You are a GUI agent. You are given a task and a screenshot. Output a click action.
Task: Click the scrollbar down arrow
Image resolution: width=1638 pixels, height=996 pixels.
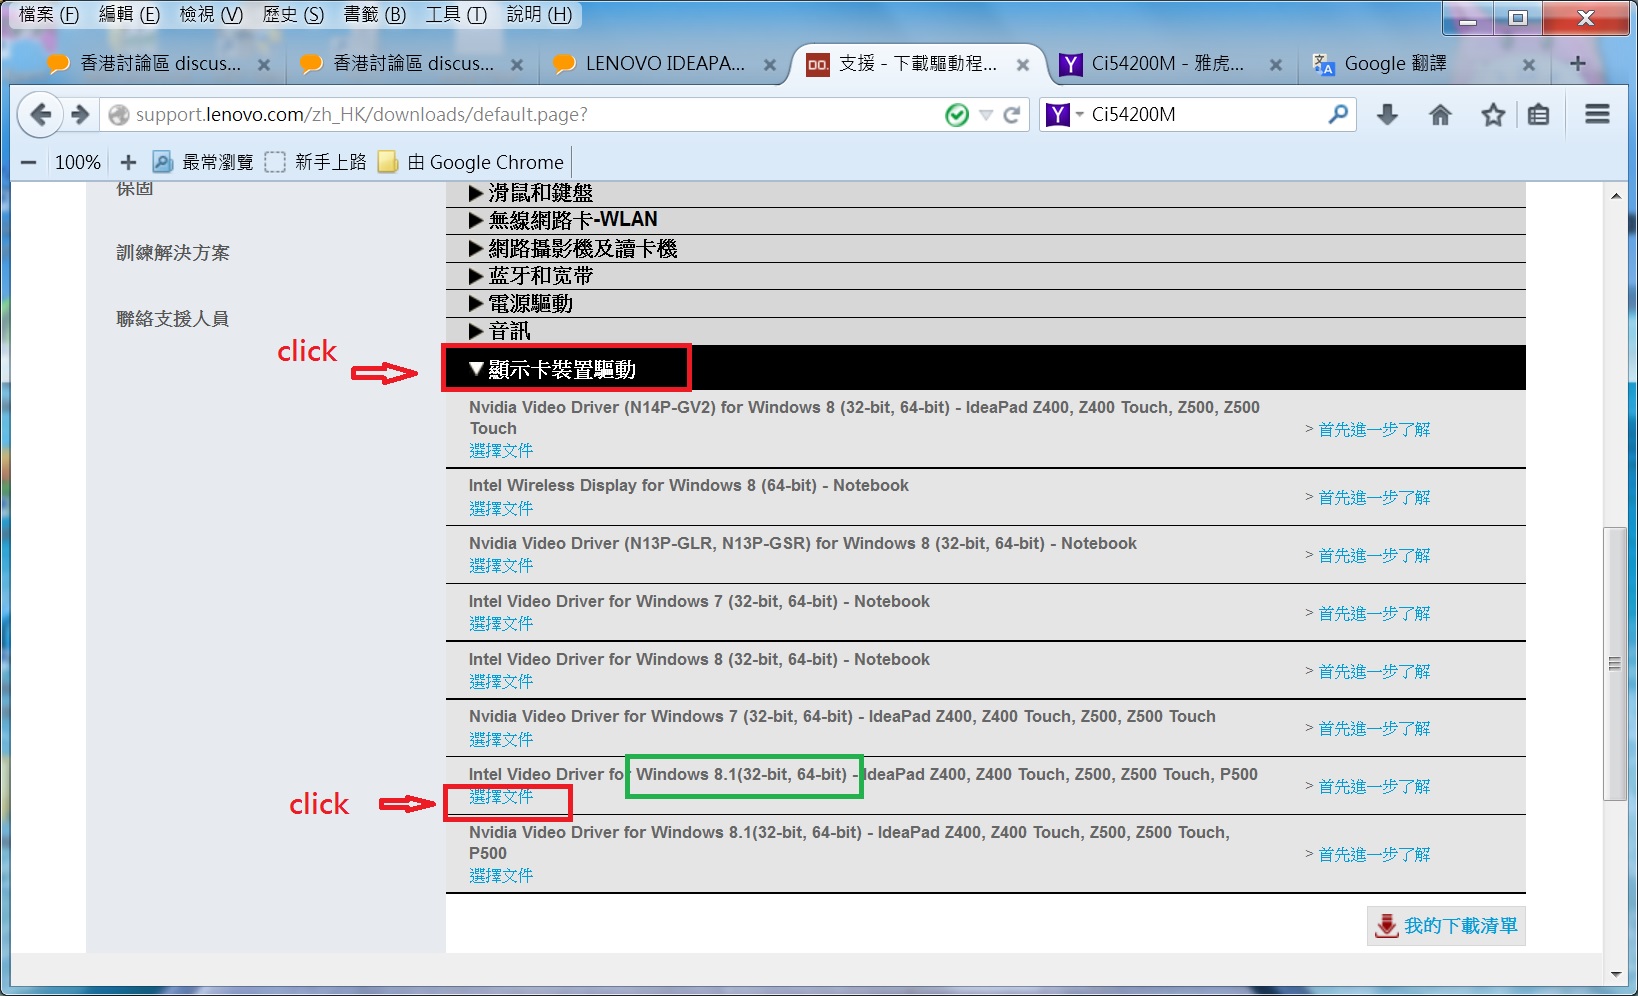1615,974
